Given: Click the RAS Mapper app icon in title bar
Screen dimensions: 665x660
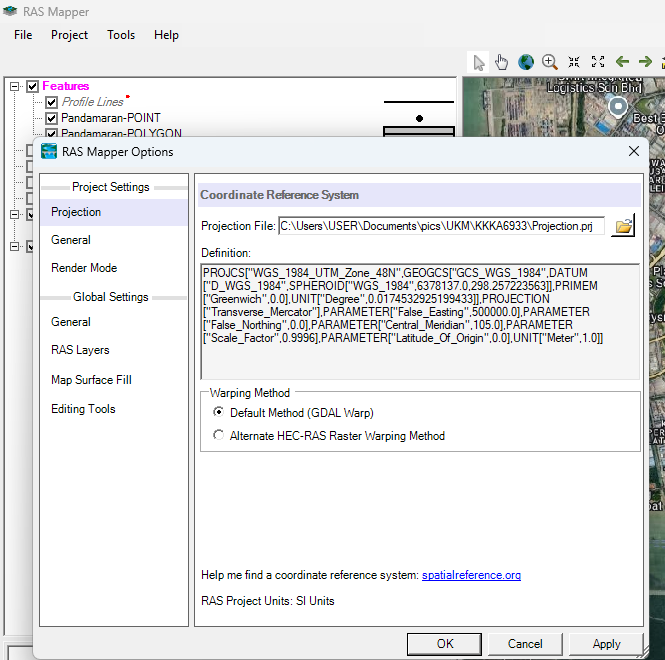Looking at the screenshot, I should pos(10,11).
